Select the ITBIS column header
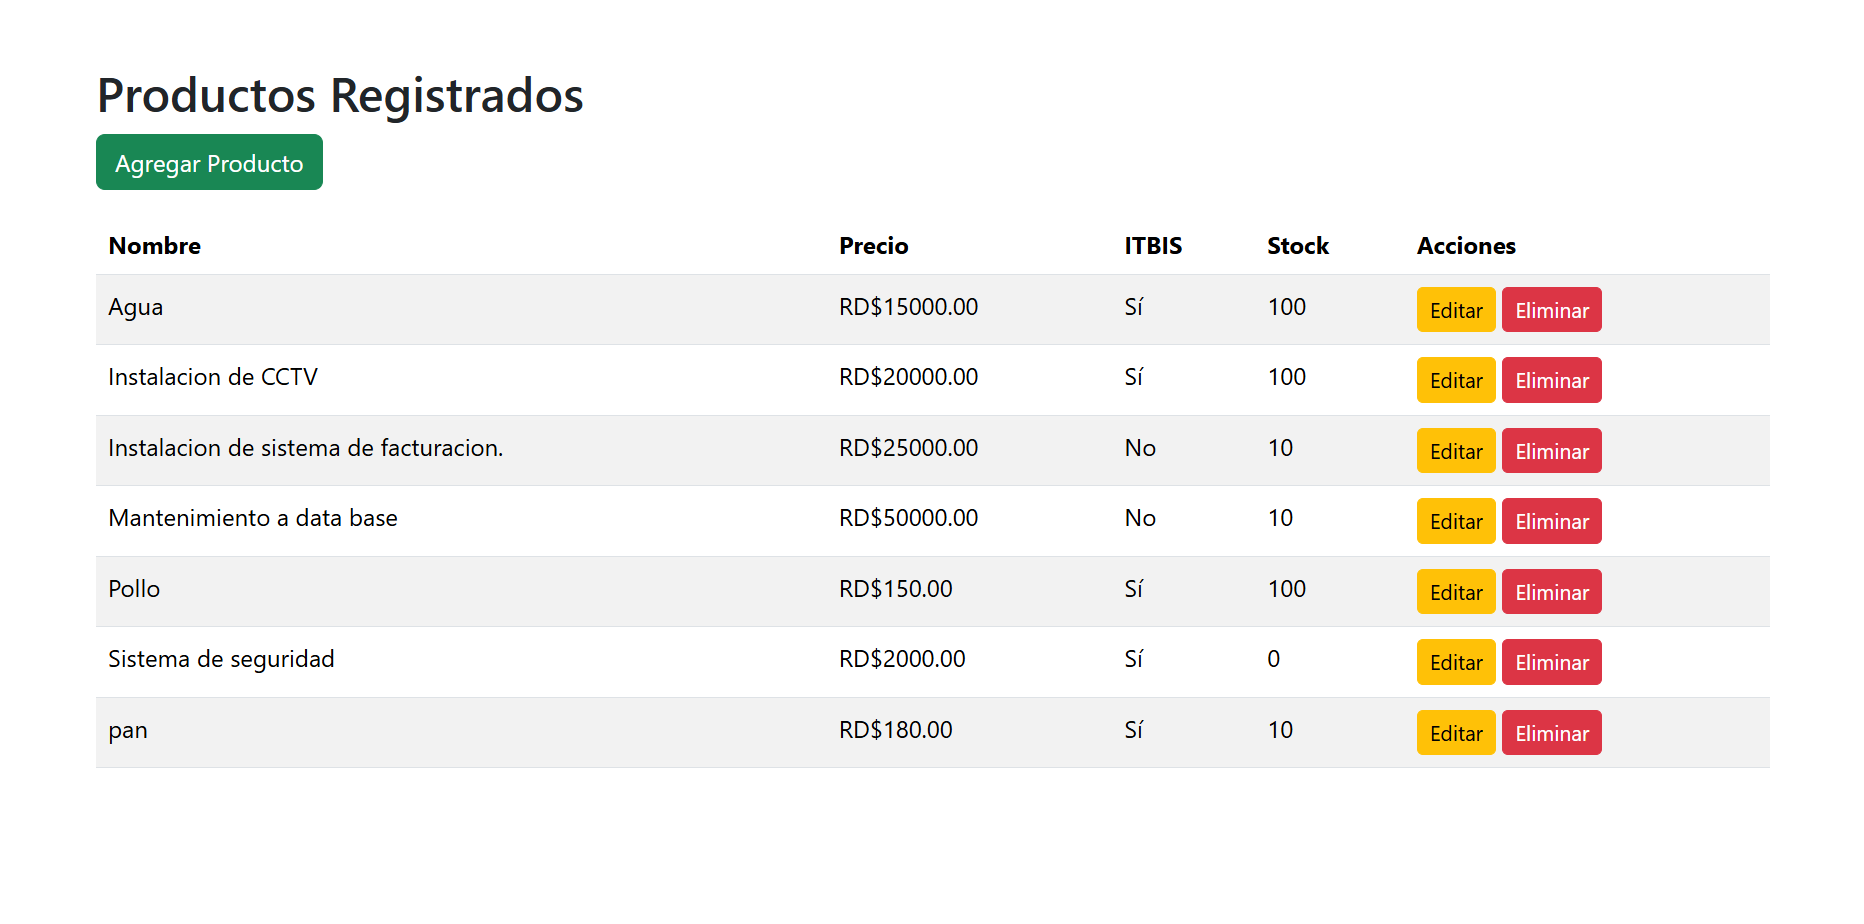 pos(1152,246)
